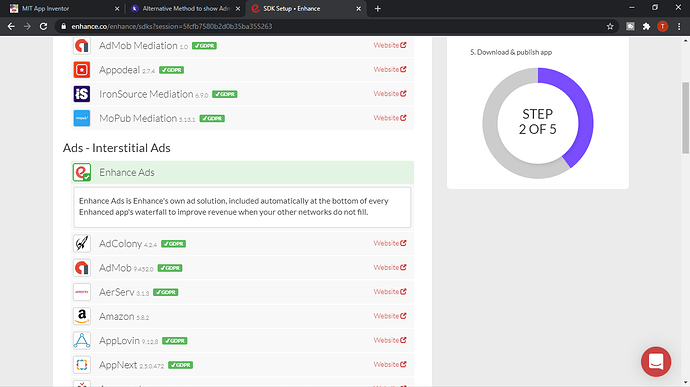Select the Appodeal SDK icon
Viewport: 690px width, 387px height.
[82, 70]
